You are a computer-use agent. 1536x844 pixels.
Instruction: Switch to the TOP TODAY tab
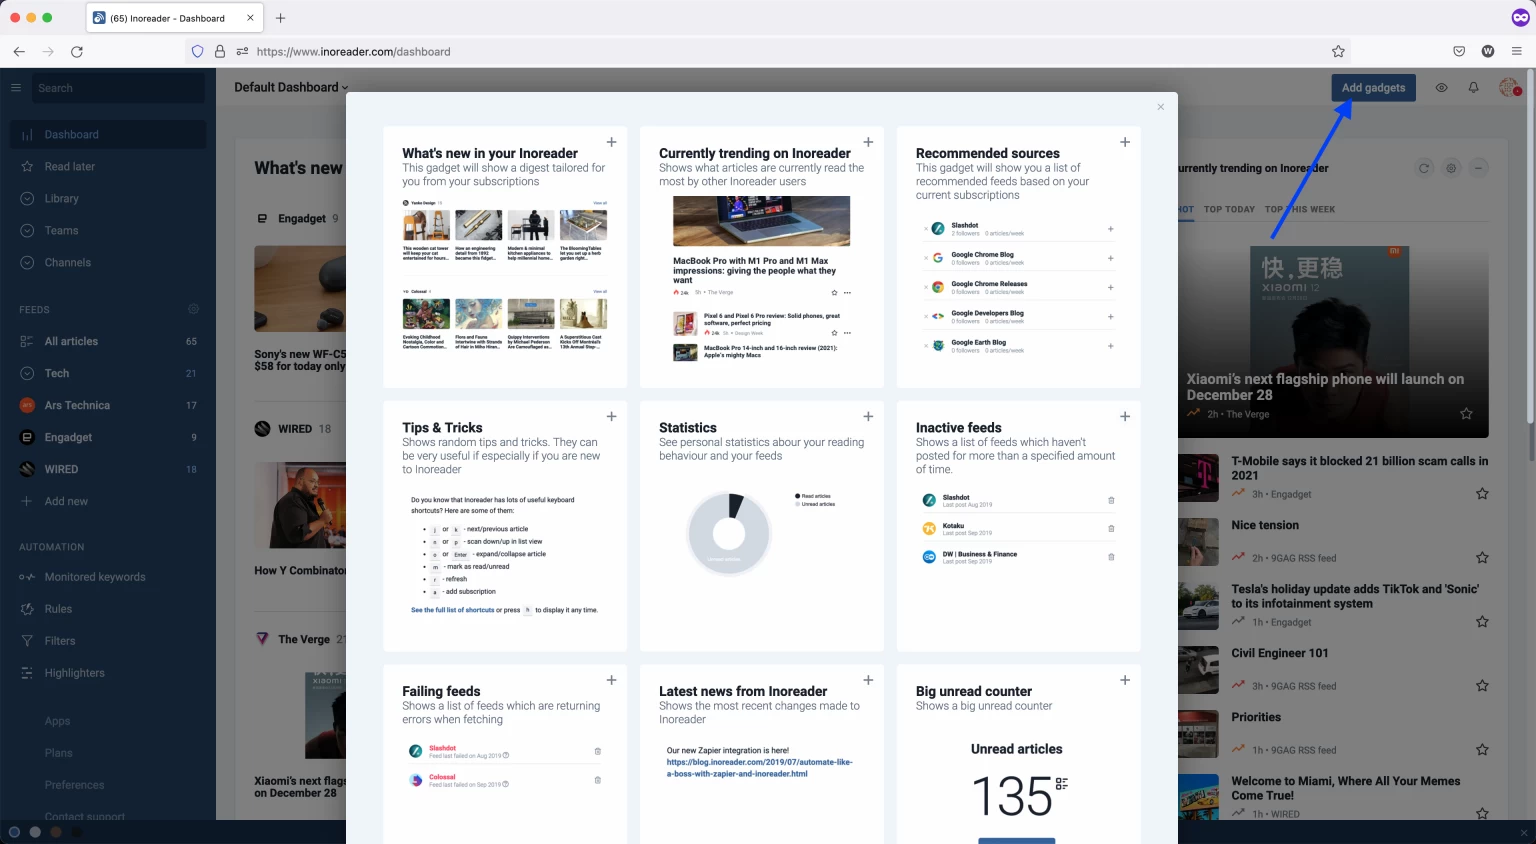point(1229,209)
